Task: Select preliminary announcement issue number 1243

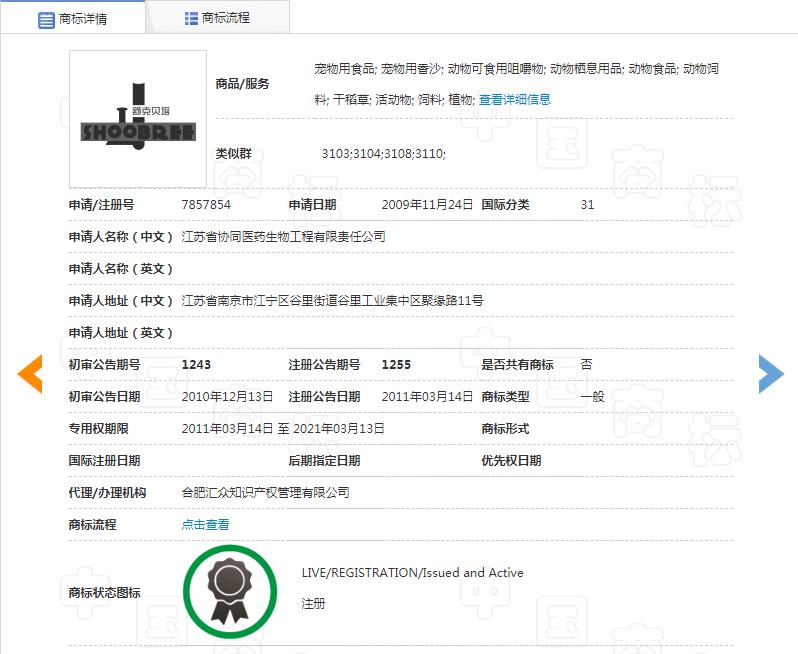Action: click(x=196, y=364)
